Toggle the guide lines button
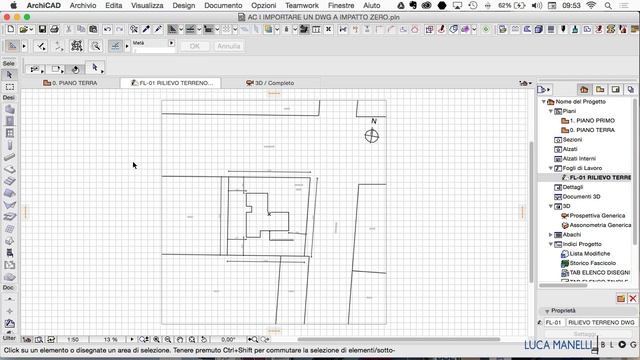 [12, 46]
